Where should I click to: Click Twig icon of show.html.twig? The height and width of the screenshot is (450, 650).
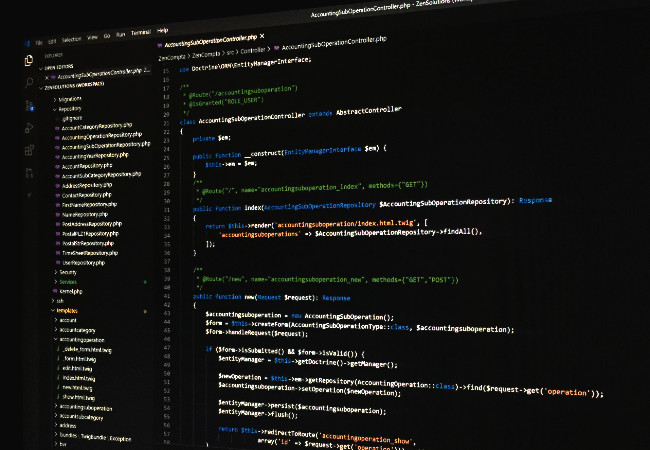[x=58, y=397]
